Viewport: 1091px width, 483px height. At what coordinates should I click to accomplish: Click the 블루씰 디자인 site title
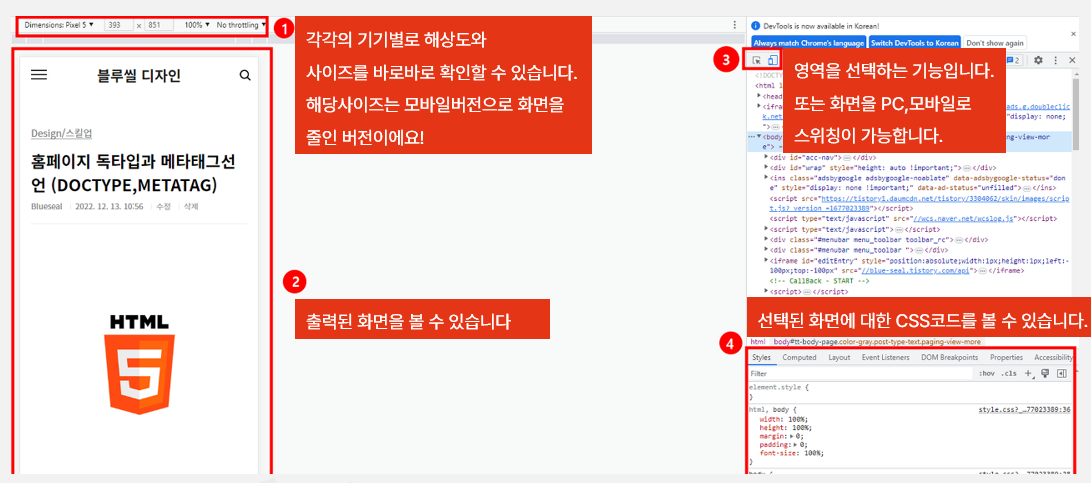click(x=139, y=75)
